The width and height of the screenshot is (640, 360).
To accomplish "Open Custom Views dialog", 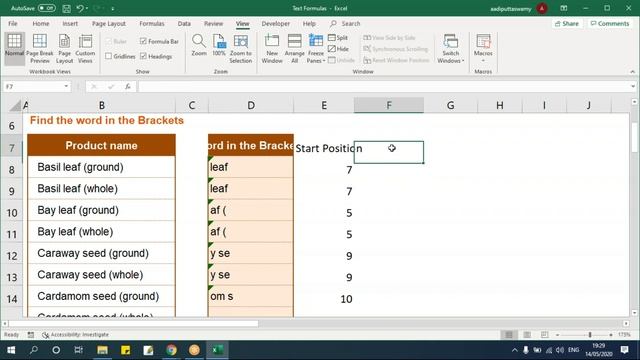I will [85, 49].
